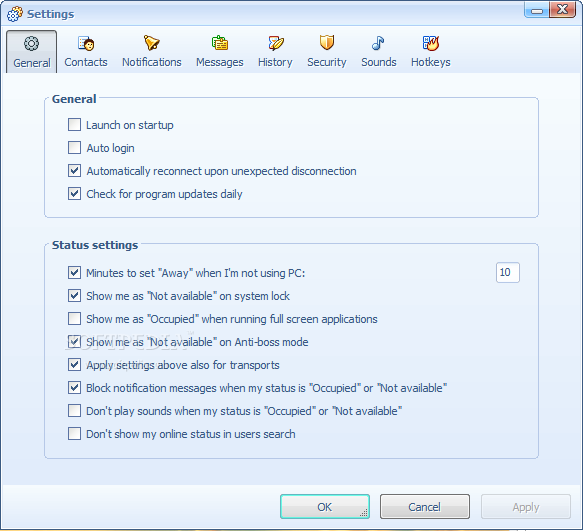Check Don't show my online status
Viewport: 583px width, 531px height.
click(x=74, y=434)
